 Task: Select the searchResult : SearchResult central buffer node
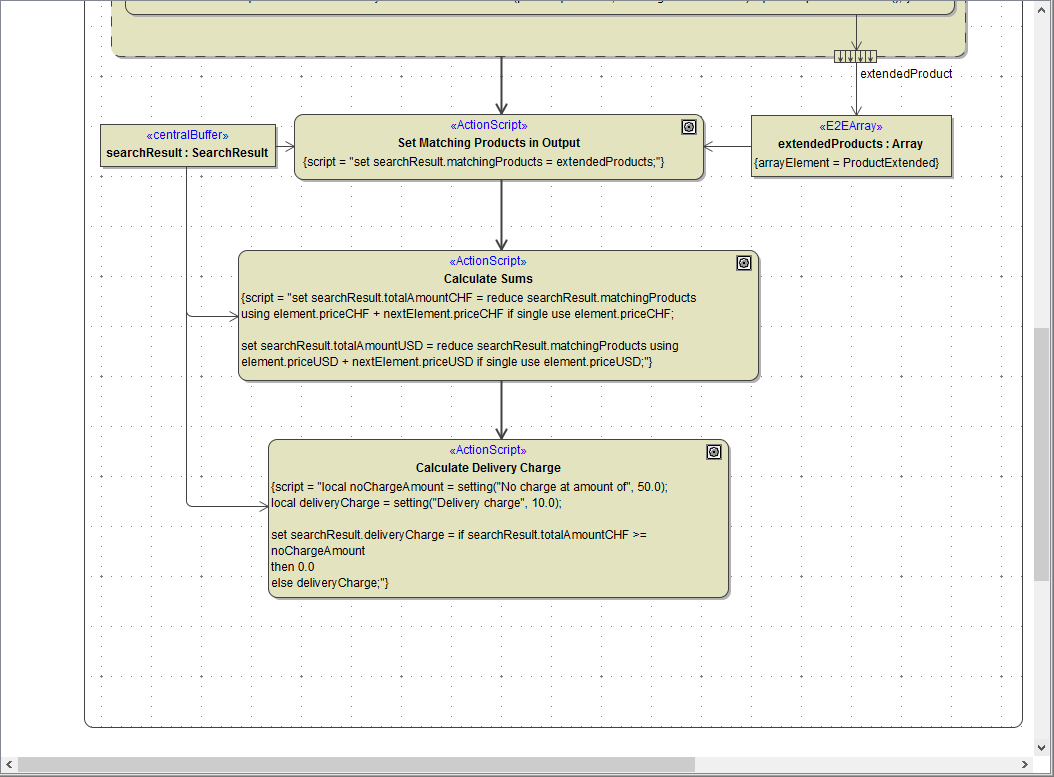[x=187, y=147]
